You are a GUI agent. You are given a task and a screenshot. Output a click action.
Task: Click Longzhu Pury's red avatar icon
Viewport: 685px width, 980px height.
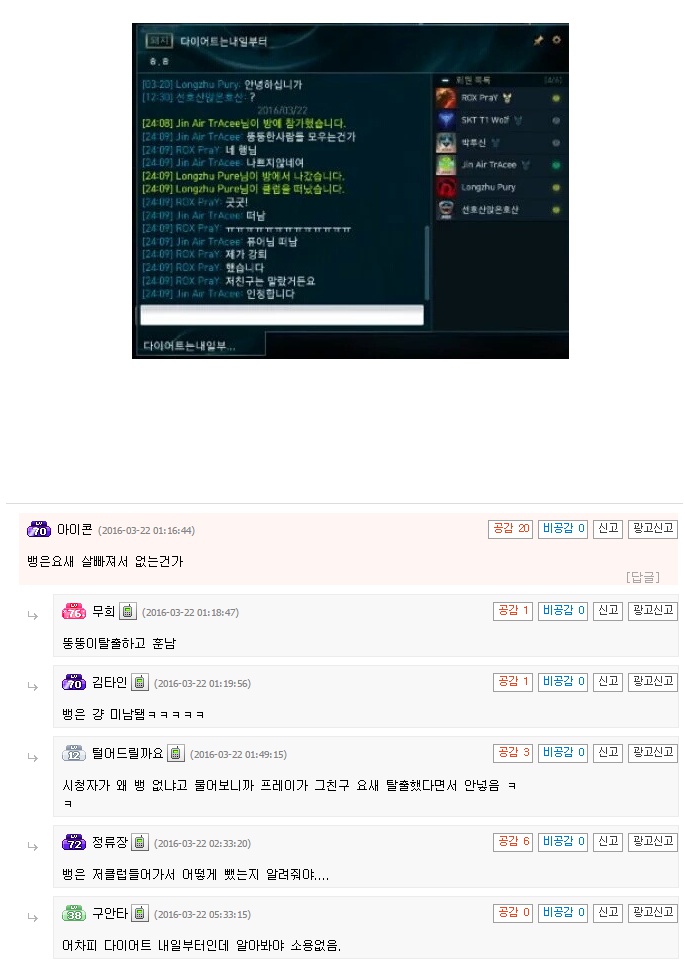point(446,188)
